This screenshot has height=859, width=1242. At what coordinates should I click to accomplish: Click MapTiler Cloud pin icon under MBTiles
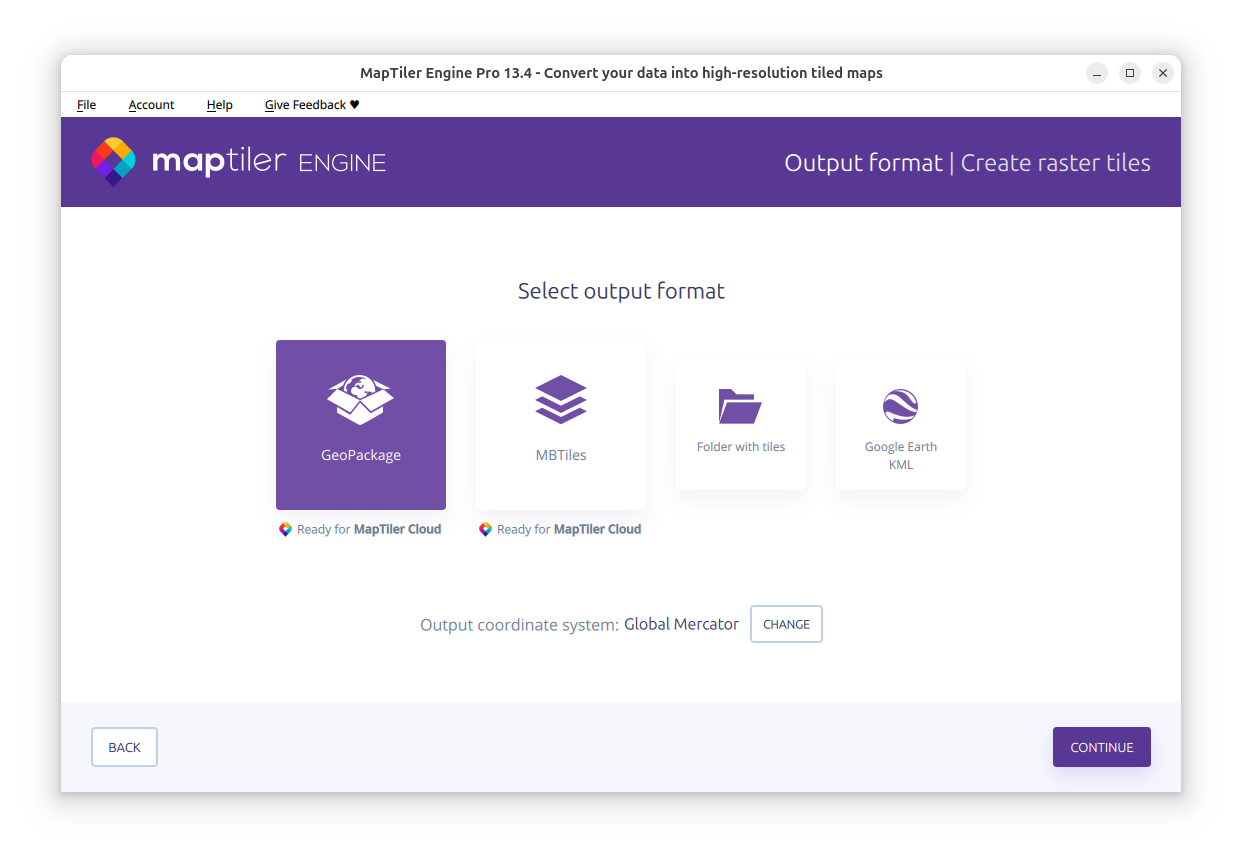click(485, 529)
